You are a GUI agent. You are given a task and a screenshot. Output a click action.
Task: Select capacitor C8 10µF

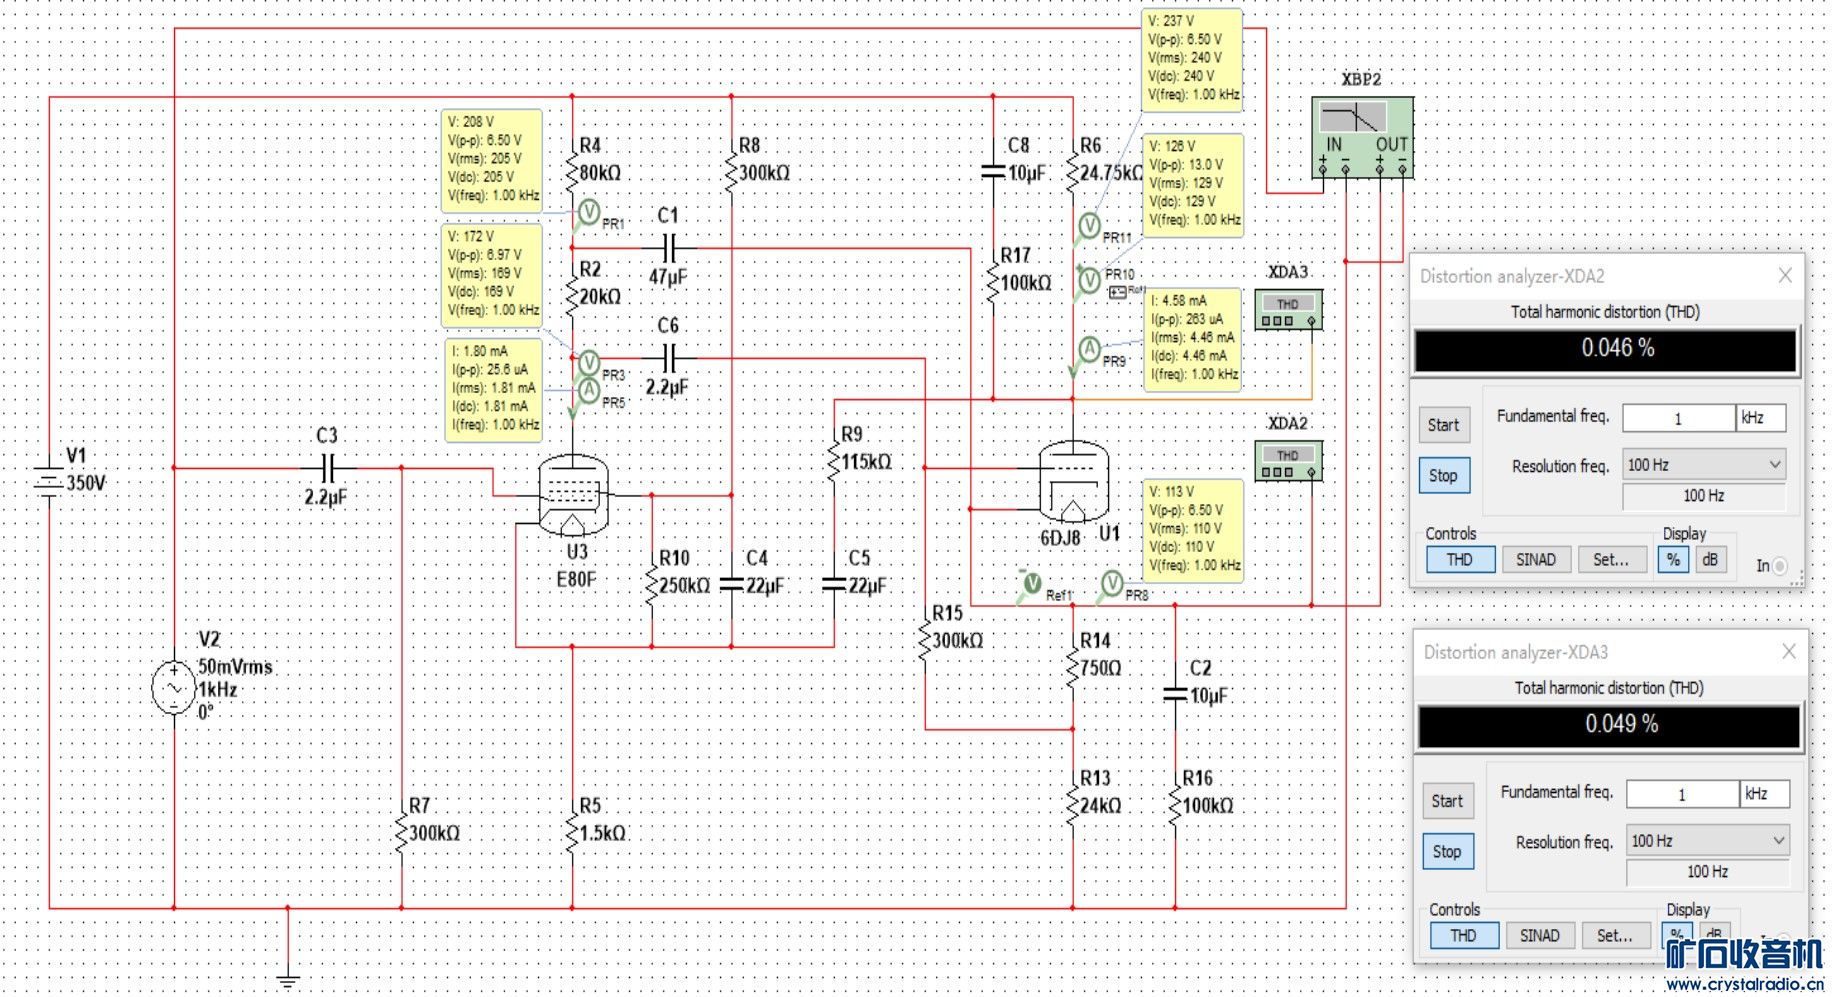point(993,172)
